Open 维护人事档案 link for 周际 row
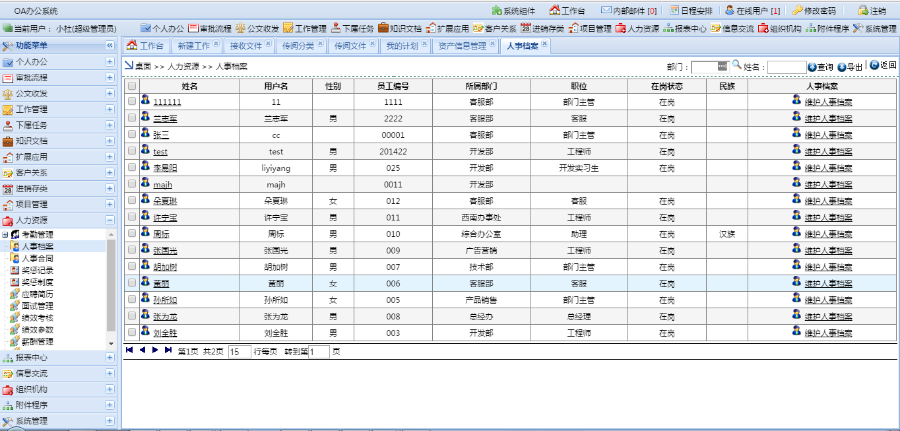 [828, 234]
